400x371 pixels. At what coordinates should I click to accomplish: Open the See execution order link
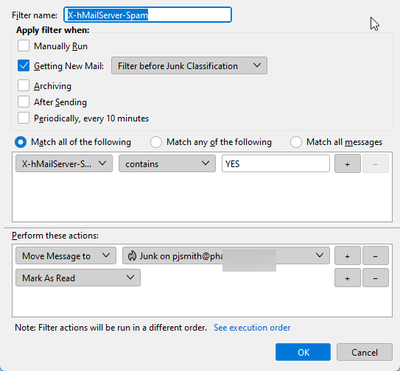252,328
